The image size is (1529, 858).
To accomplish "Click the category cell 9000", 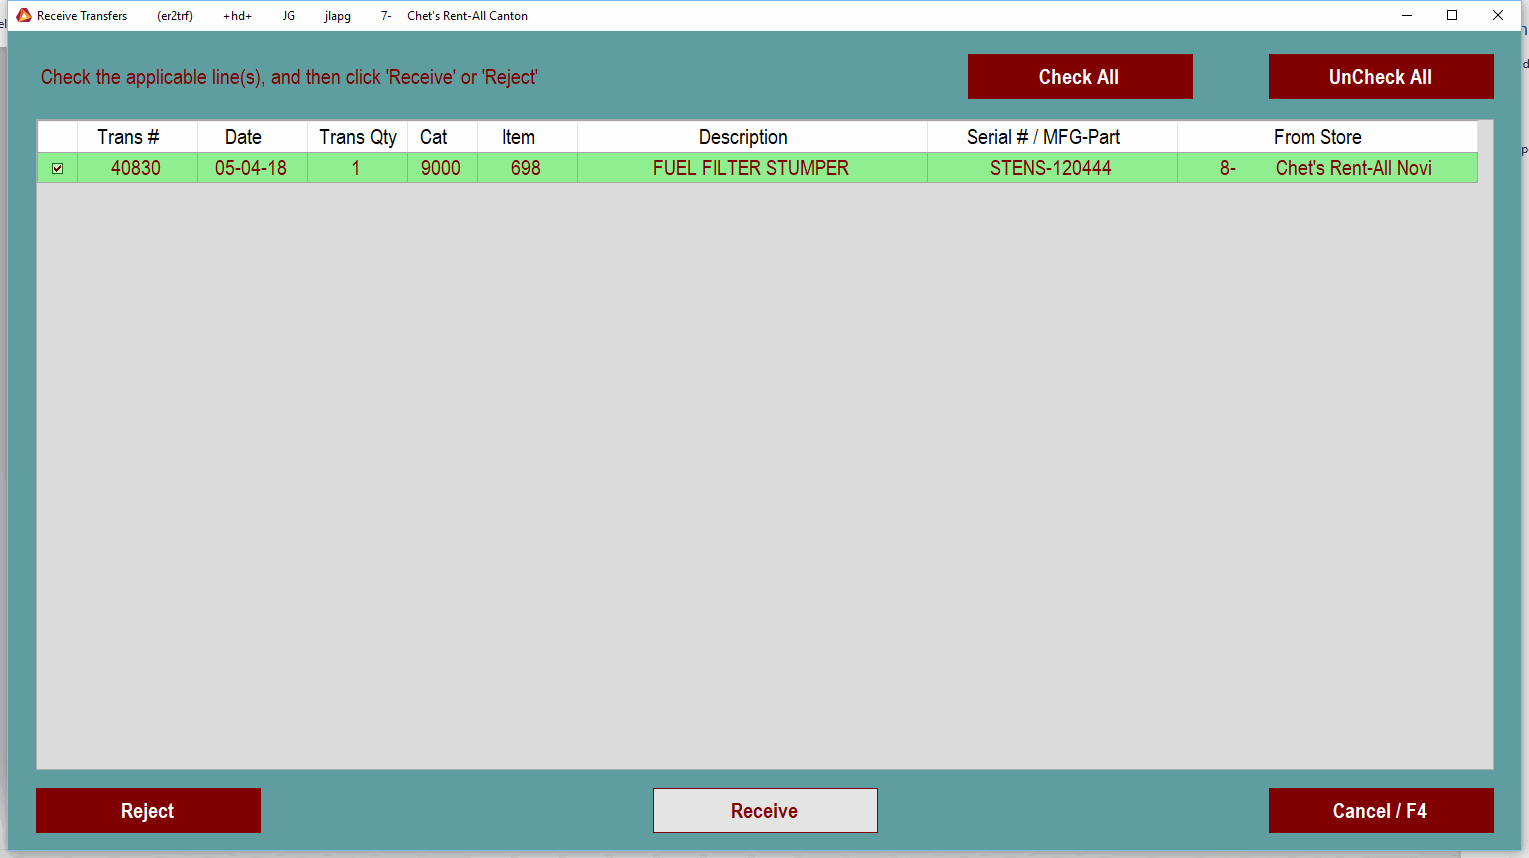I will click(x=442, y=168).
